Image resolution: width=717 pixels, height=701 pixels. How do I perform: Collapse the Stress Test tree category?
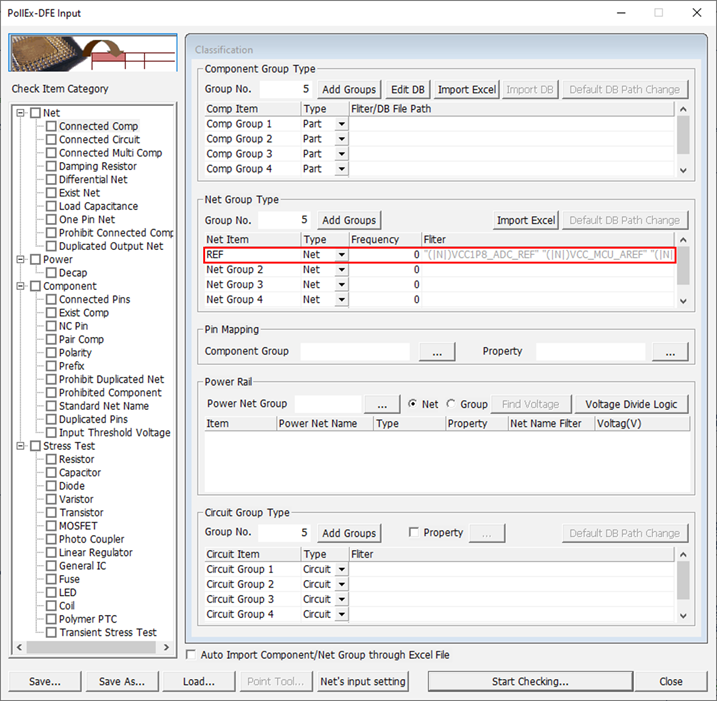tap(20, 446)
